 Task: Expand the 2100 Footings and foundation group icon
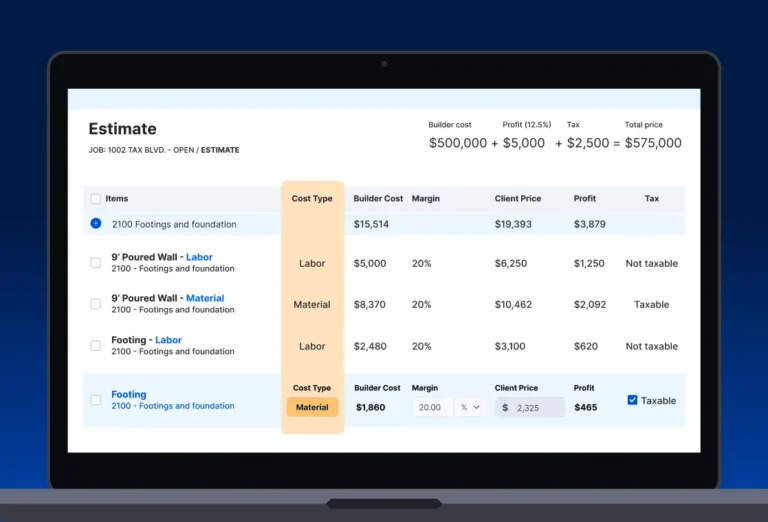click(96, 223)
